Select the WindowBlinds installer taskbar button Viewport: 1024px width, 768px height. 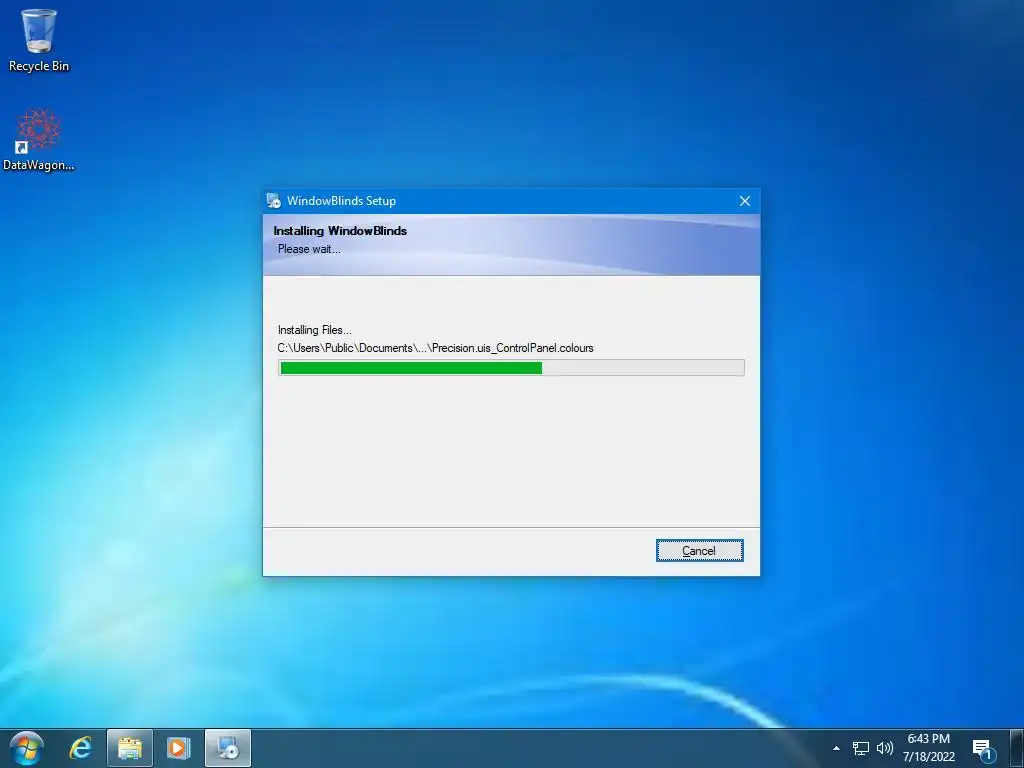point(228,748)
